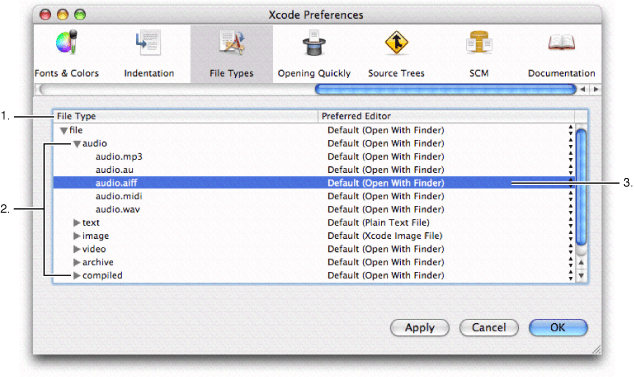The width and height of the screenshot is (634, 377).
Task: Select the File Types toolbar icon
Action: (232, 42)
